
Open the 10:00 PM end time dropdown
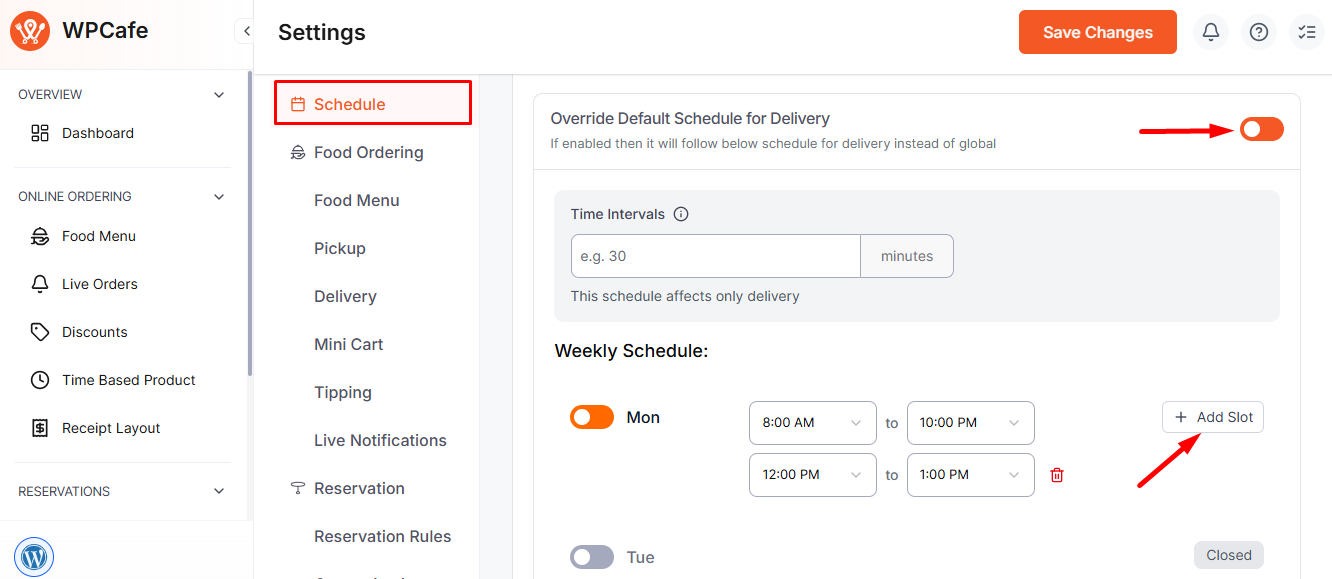click(x=970, y=423)
